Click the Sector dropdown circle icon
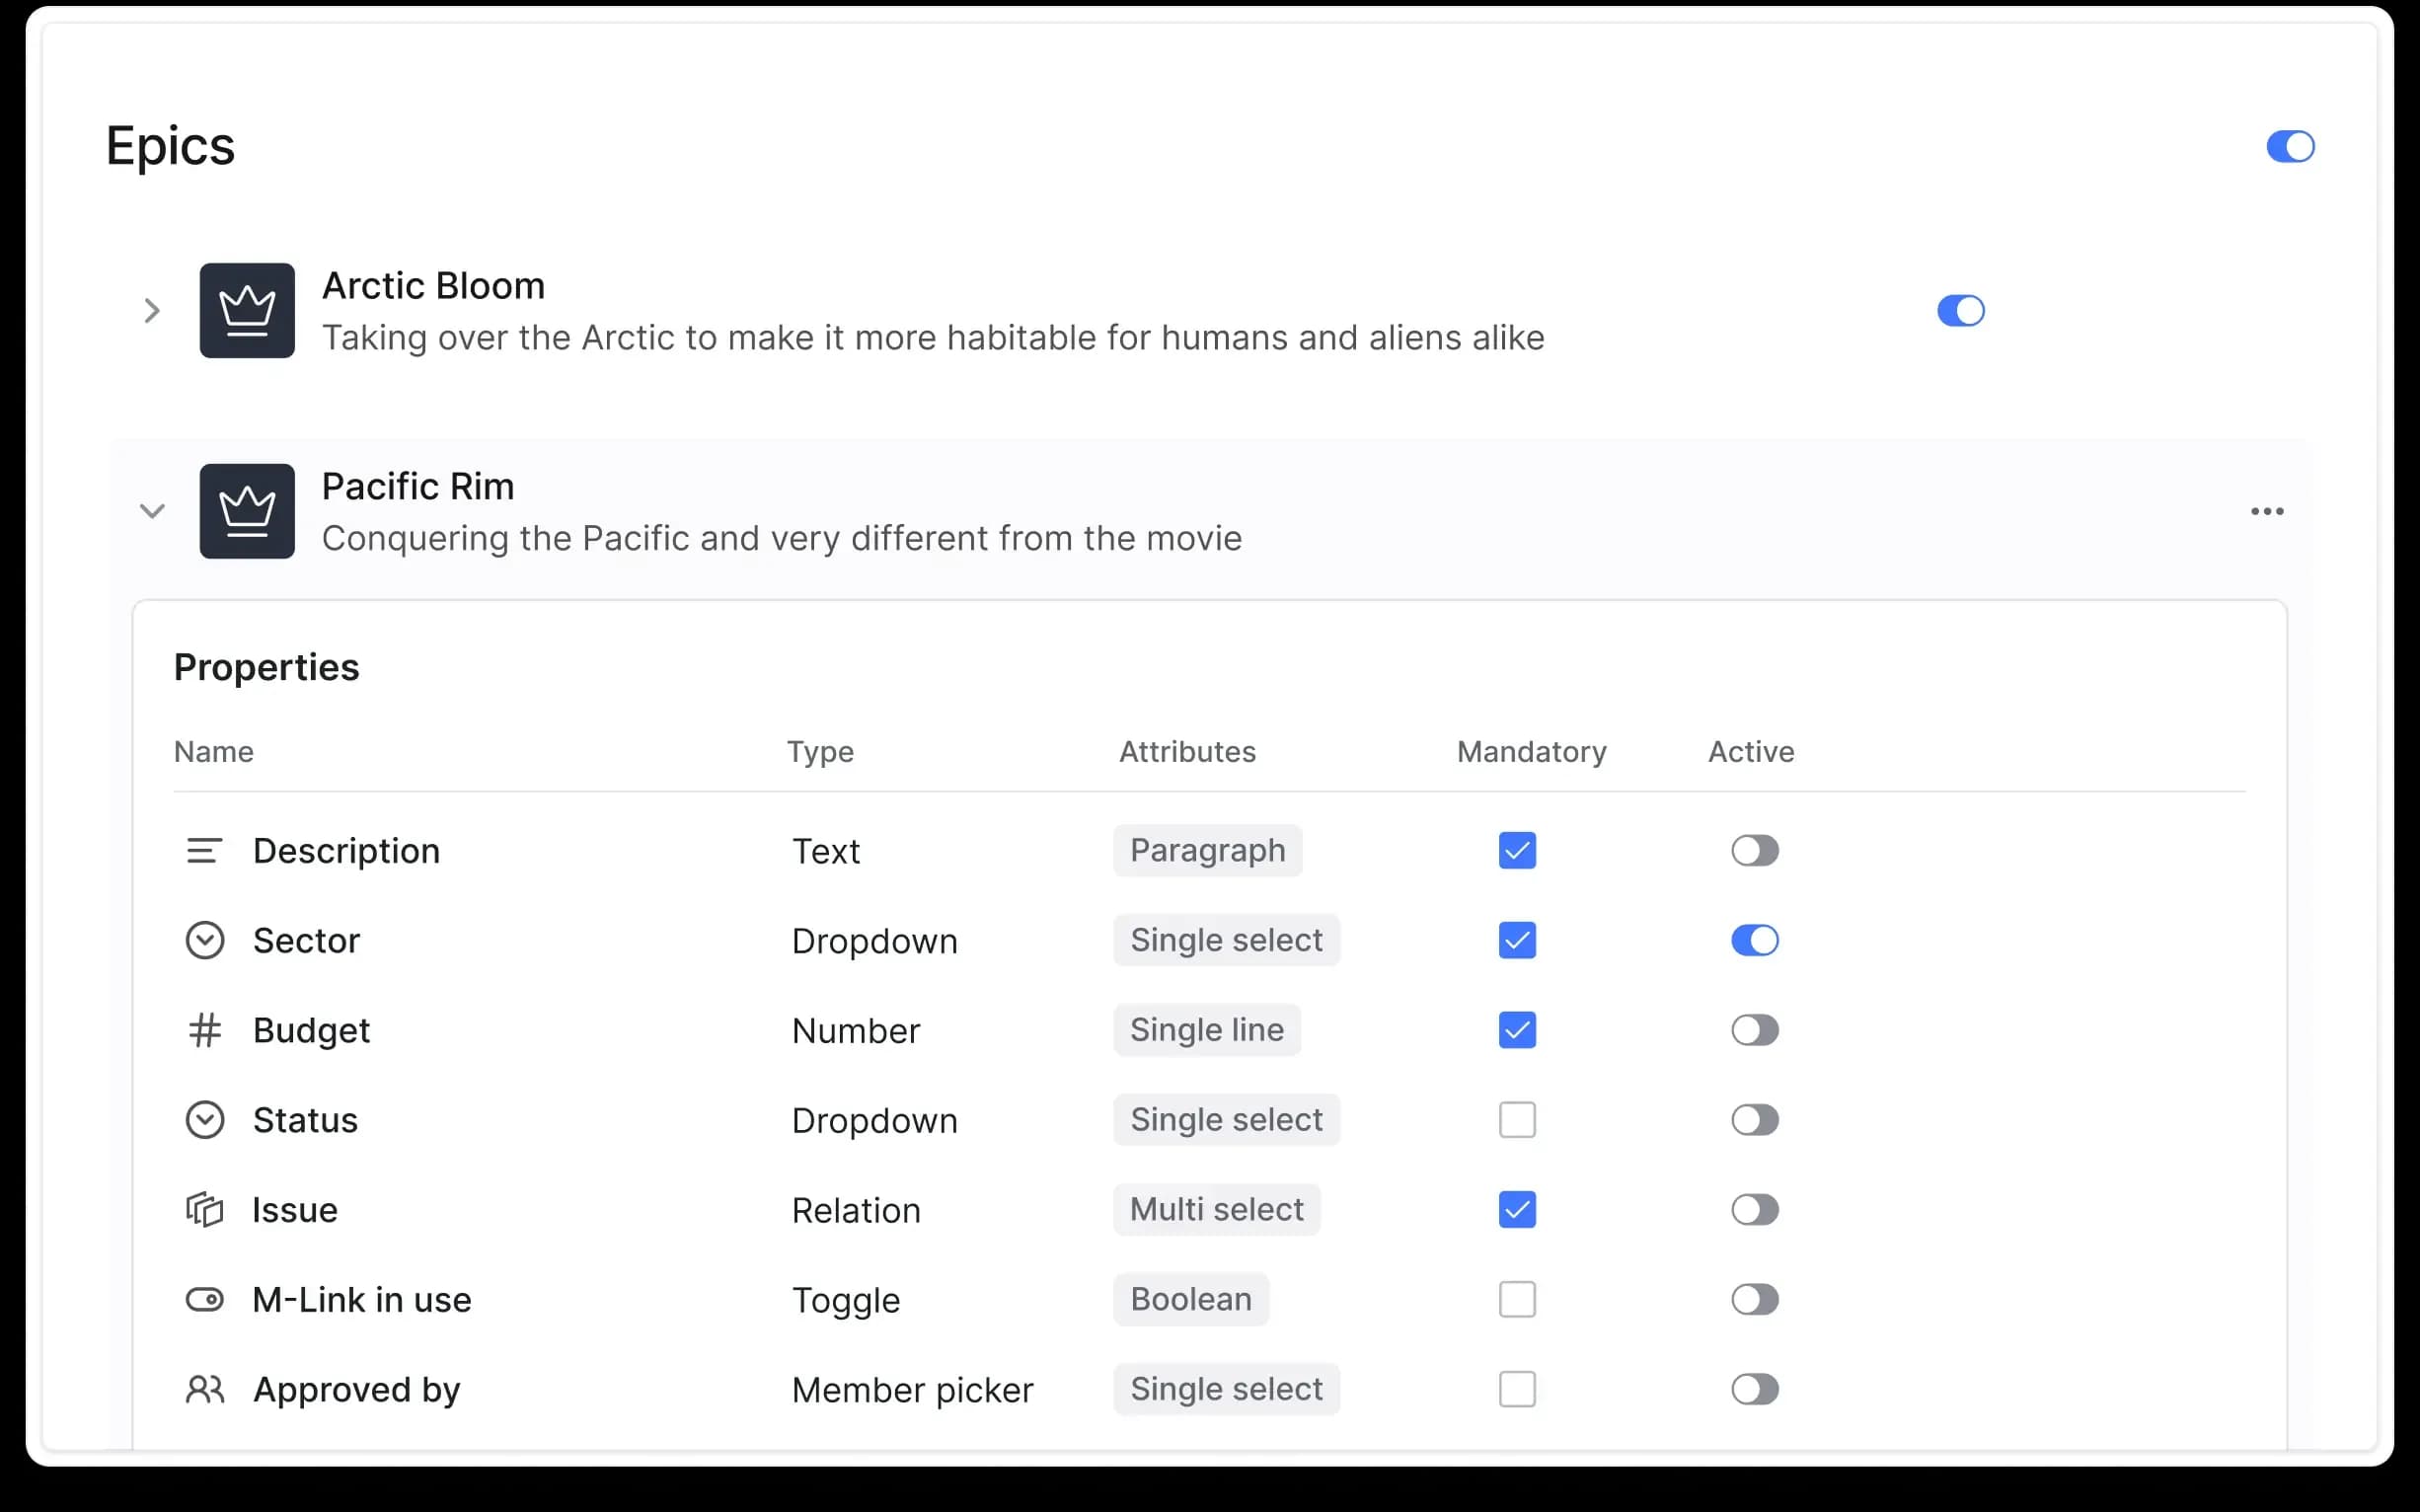This screenshot has width=2420, height=1512. (204, 940)
